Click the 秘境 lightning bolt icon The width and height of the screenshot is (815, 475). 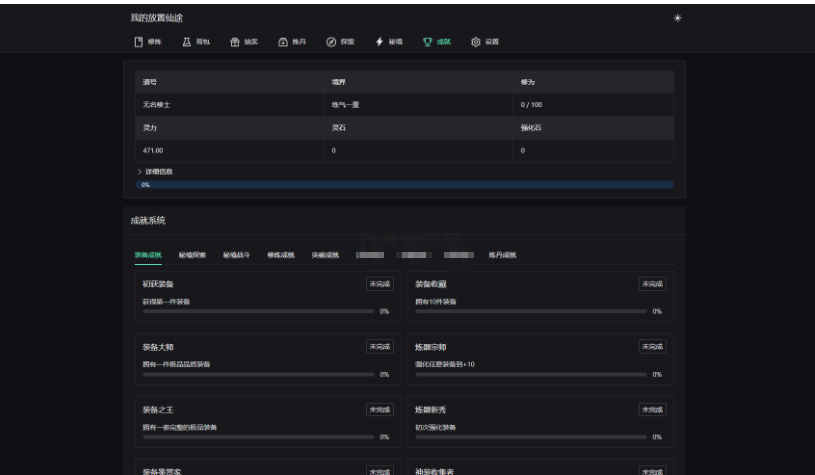[x=379, y=42]
